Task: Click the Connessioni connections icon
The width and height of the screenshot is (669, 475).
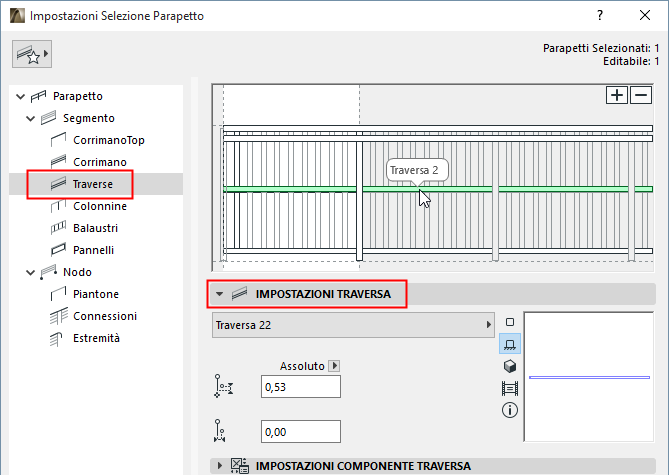Action: pos(58,316)
